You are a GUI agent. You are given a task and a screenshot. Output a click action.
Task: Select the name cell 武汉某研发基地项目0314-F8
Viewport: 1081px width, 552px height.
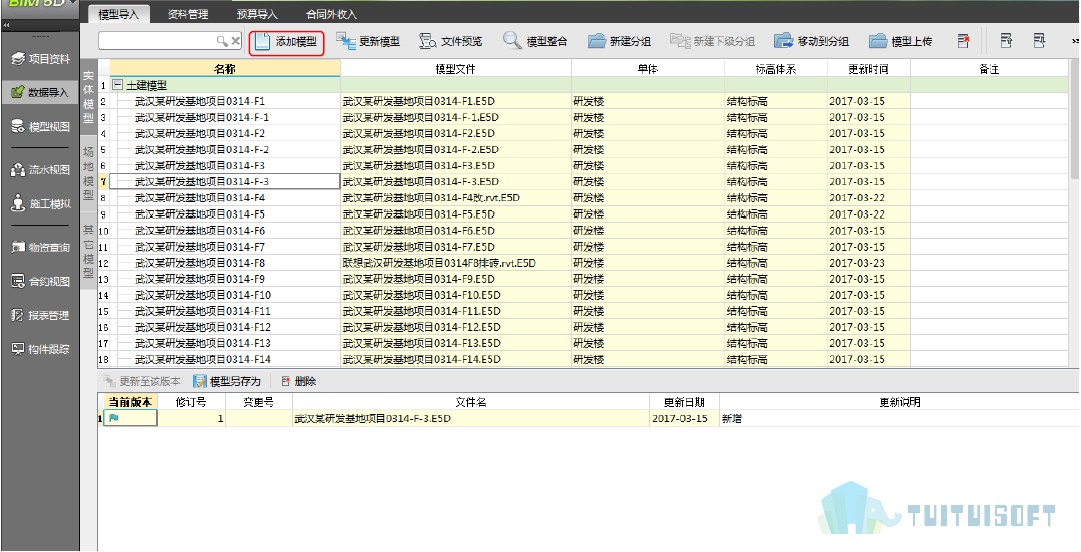[225, 263]
